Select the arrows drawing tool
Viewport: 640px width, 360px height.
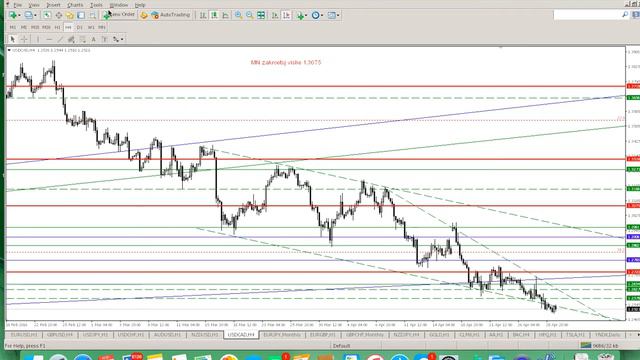(x=116, y=39)
